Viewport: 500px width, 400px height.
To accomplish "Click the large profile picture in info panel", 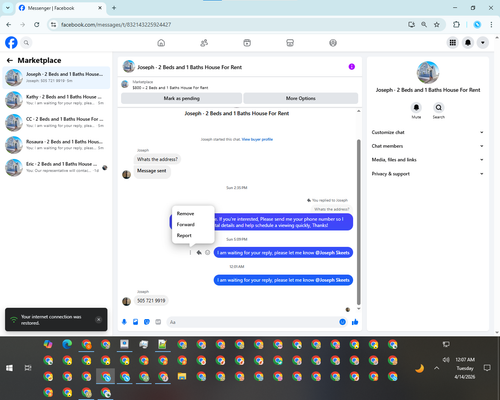I will click(x=428, y=72).
